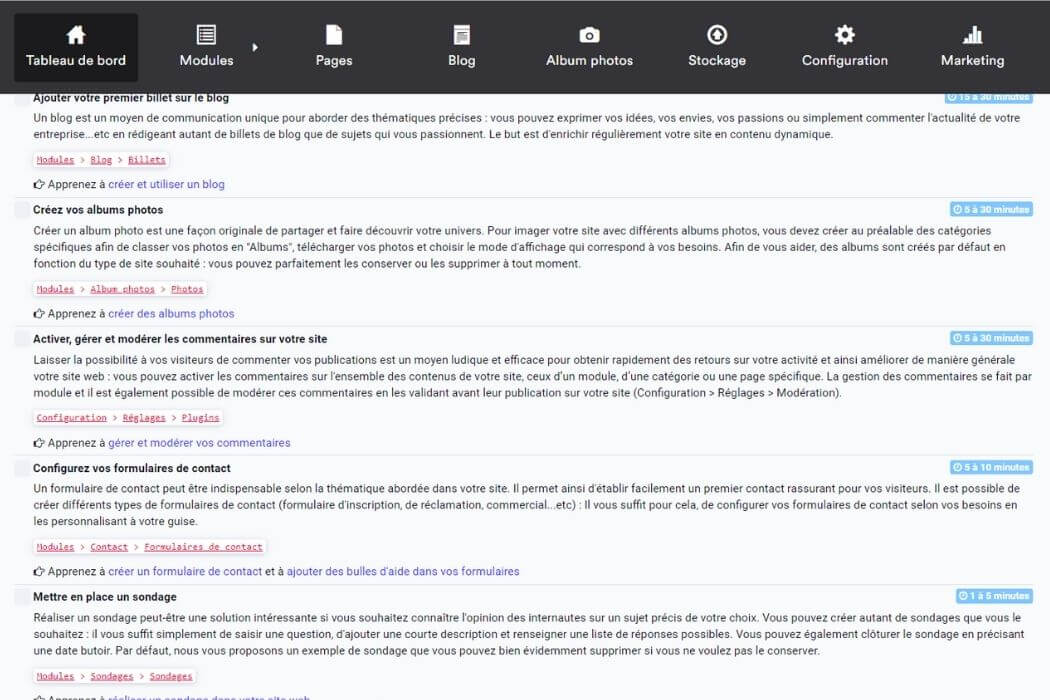Open the Tableau de bord home icon

pos(75,33)
